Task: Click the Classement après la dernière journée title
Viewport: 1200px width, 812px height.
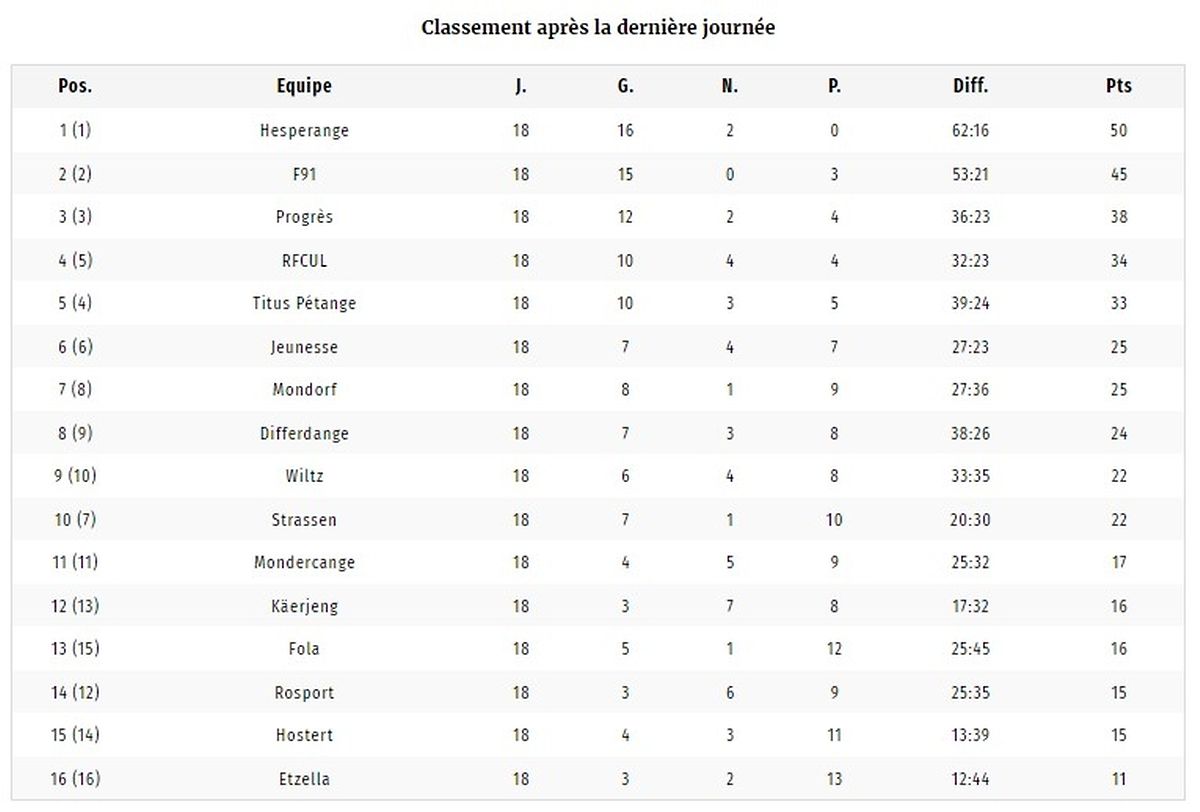Action: [x=598, y=28]
